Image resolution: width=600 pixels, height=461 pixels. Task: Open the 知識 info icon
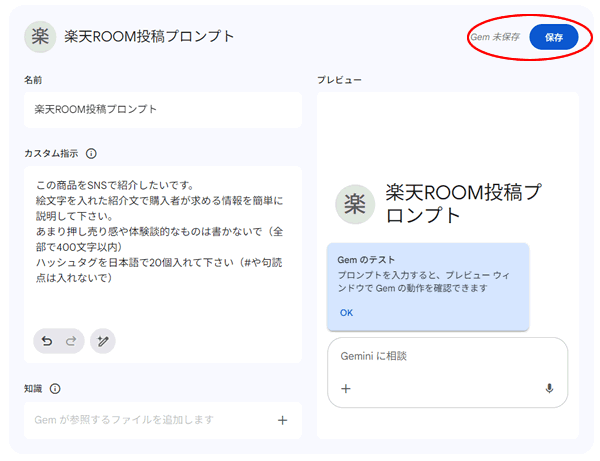(55, 389)
